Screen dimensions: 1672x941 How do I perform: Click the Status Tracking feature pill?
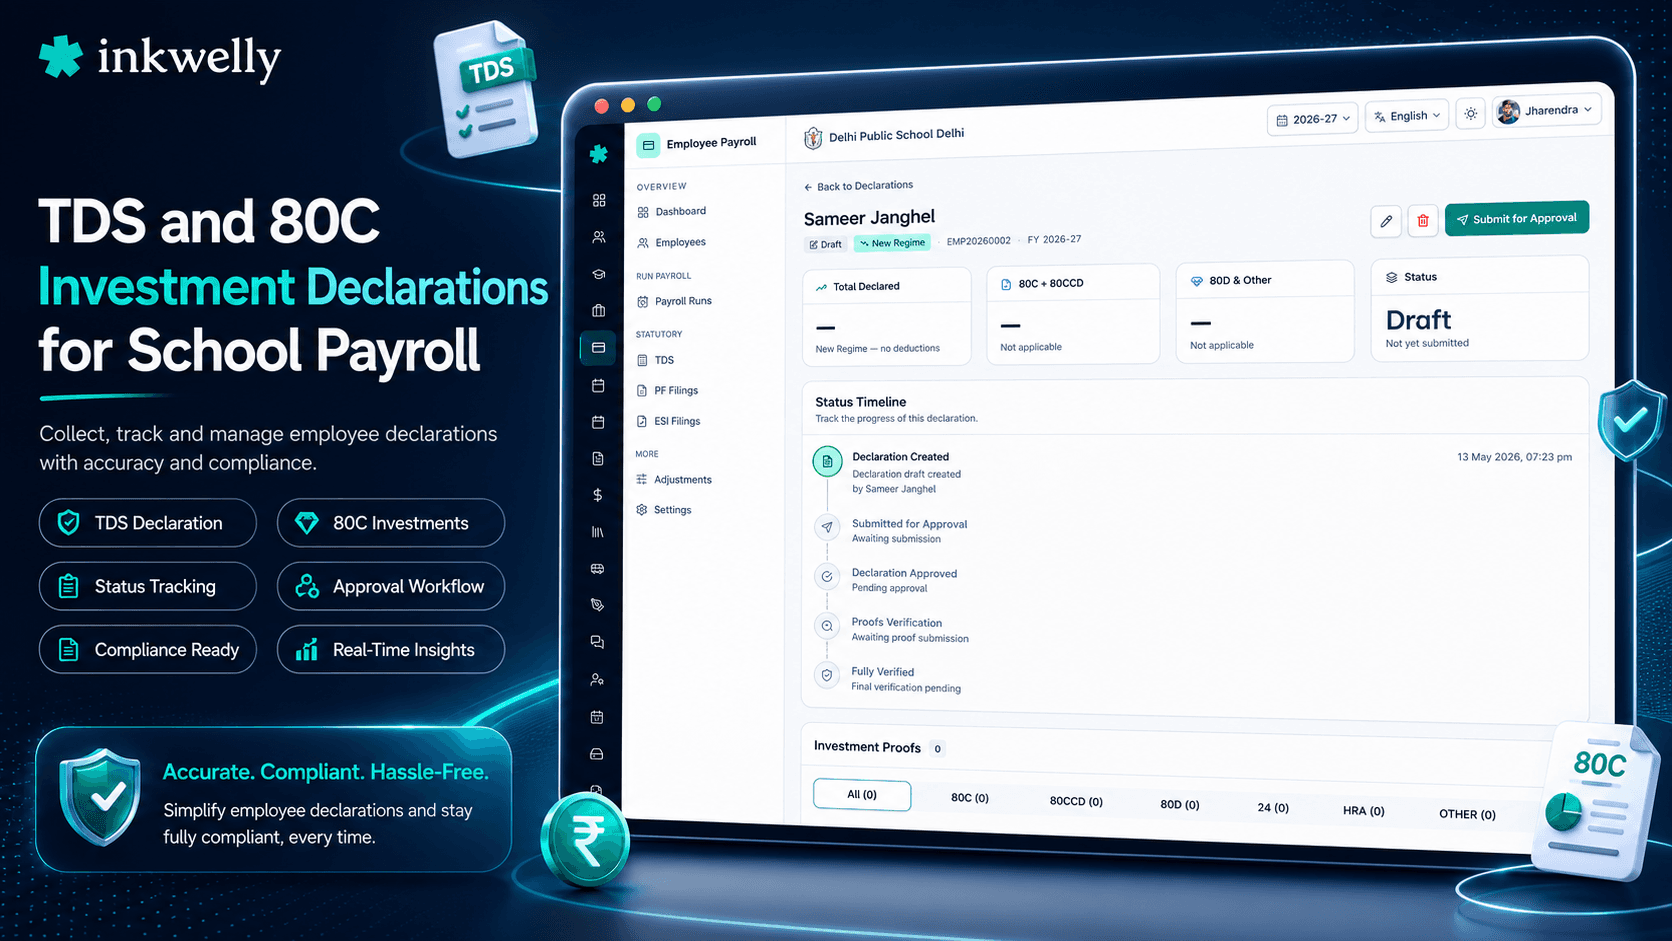(148, 586)
